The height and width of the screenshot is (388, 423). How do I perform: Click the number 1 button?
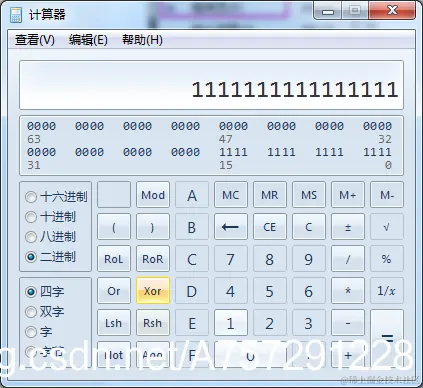tap(231, 323)
